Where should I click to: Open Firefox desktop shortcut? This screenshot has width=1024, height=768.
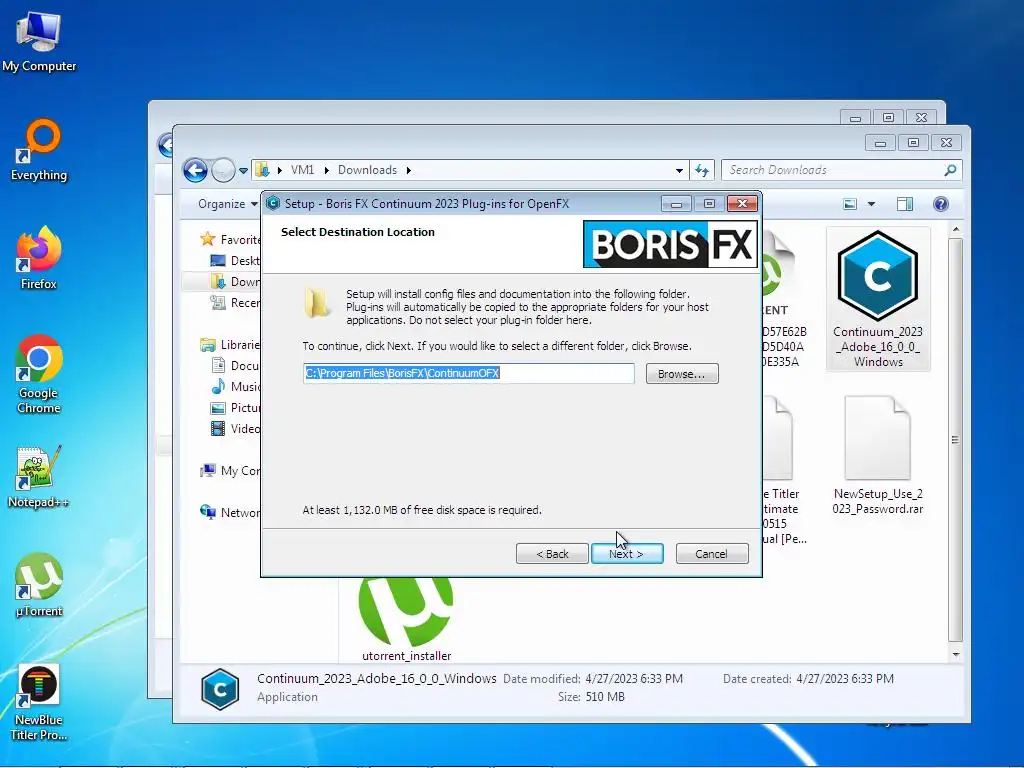click(x=39, y=259)
